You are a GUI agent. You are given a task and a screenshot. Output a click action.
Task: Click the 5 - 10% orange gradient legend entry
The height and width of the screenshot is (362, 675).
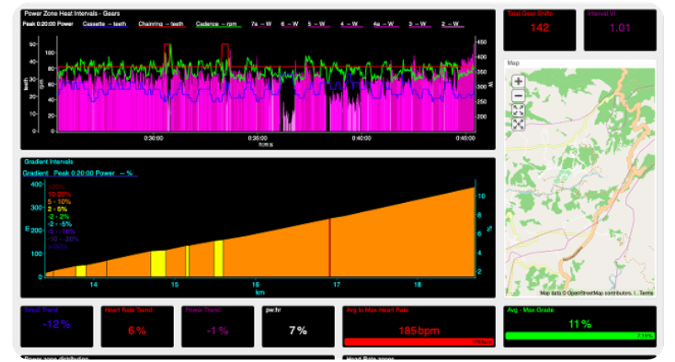59,201
